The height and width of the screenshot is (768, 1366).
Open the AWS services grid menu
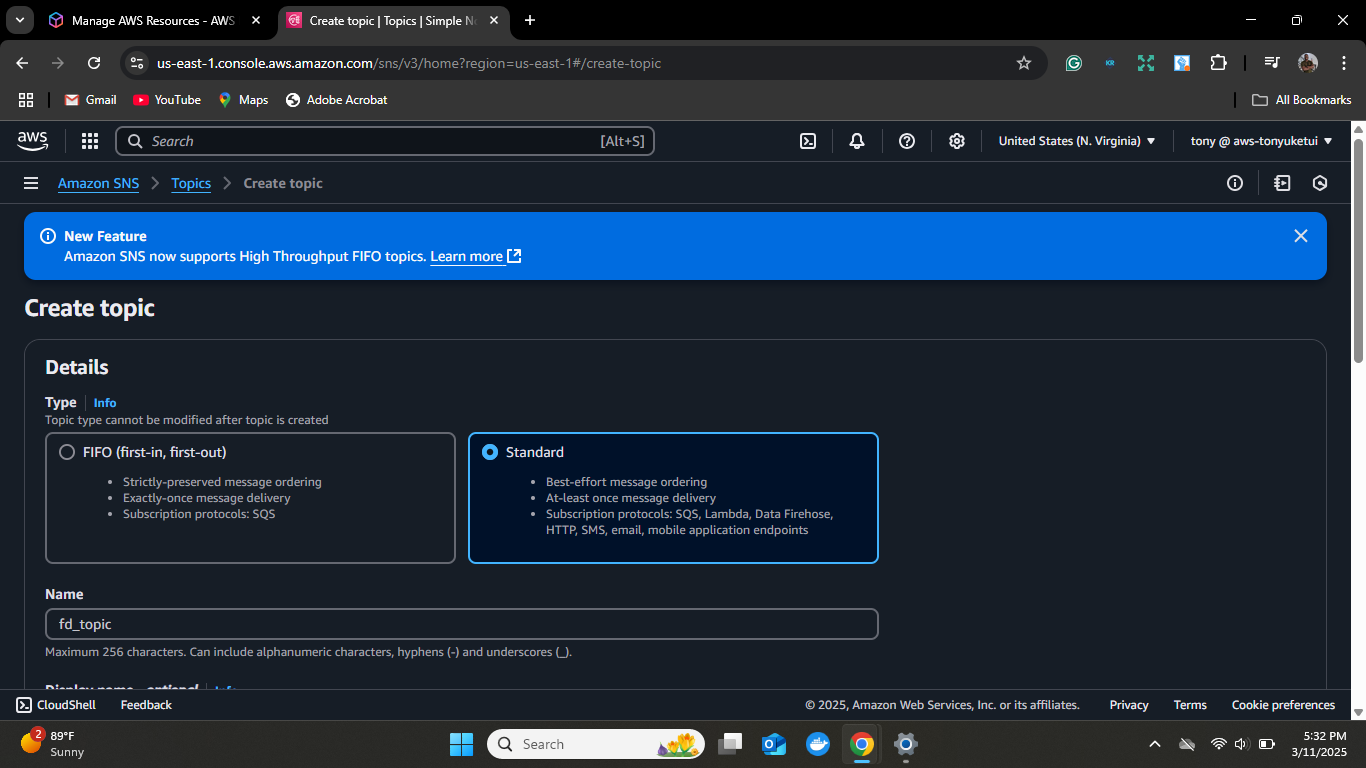point(90,141)
